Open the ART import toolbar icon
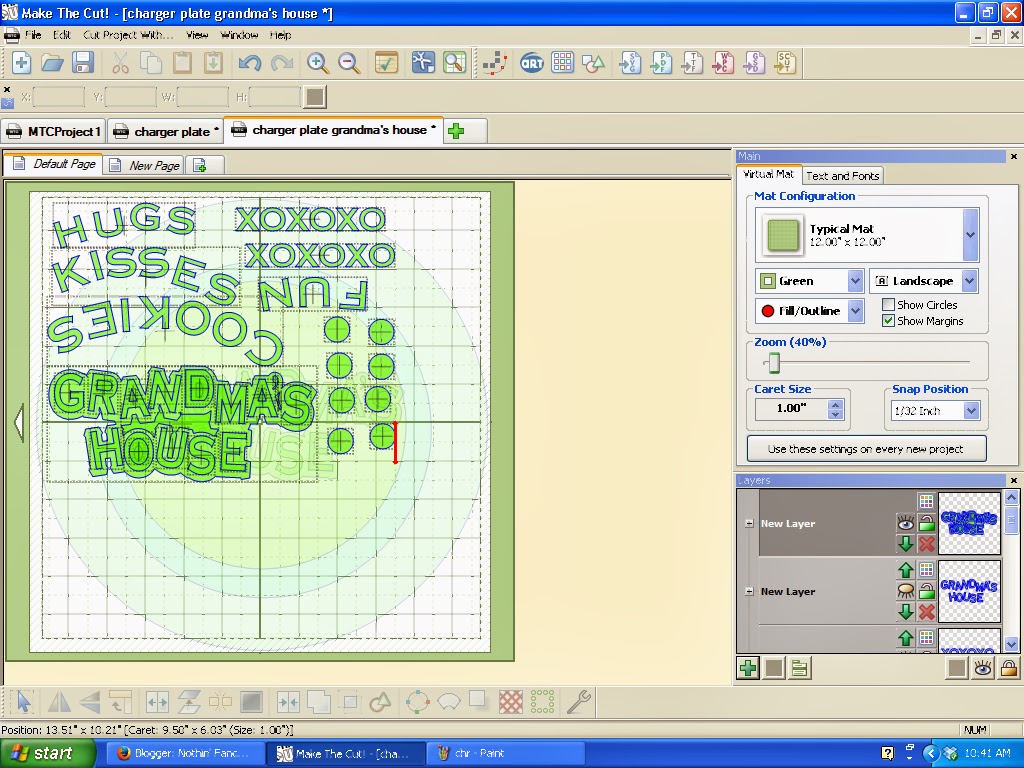 coord(532,63)
